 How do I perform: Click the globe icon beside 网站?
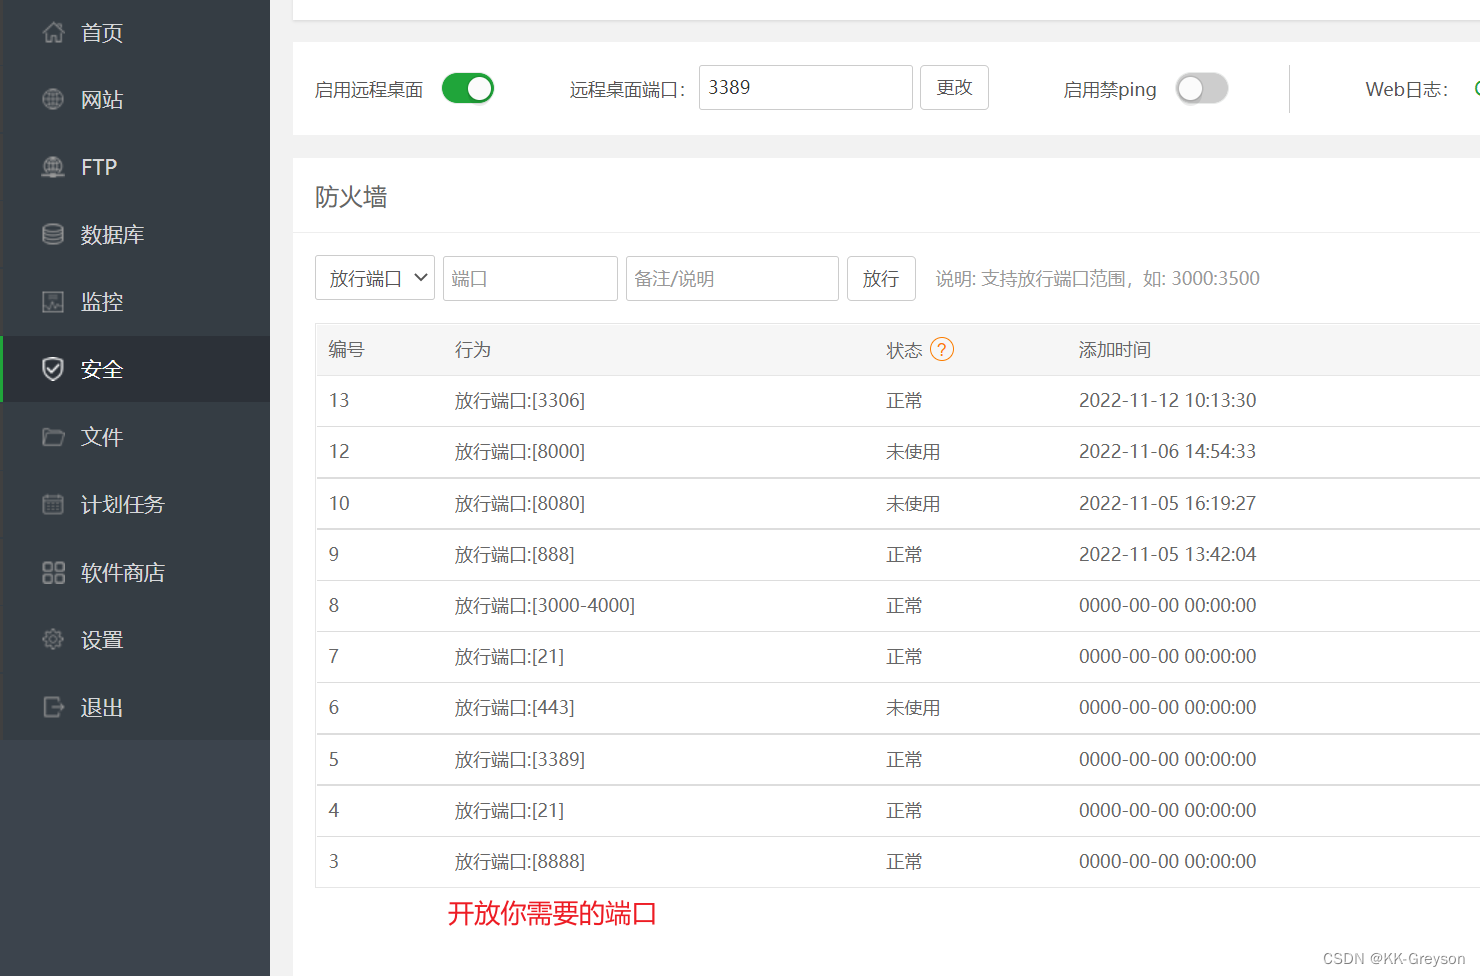coord(53,100)
